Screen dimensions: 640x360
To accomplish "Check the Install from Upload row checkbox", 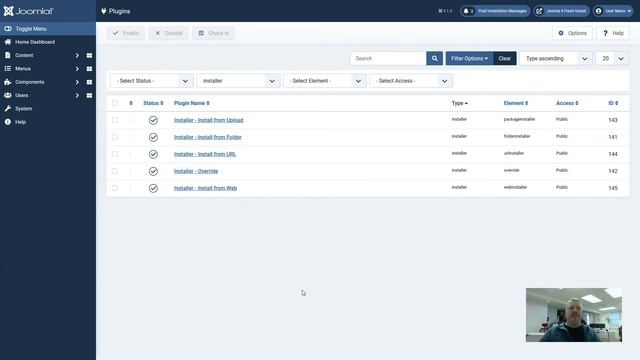I will click(x=115, y=120).
